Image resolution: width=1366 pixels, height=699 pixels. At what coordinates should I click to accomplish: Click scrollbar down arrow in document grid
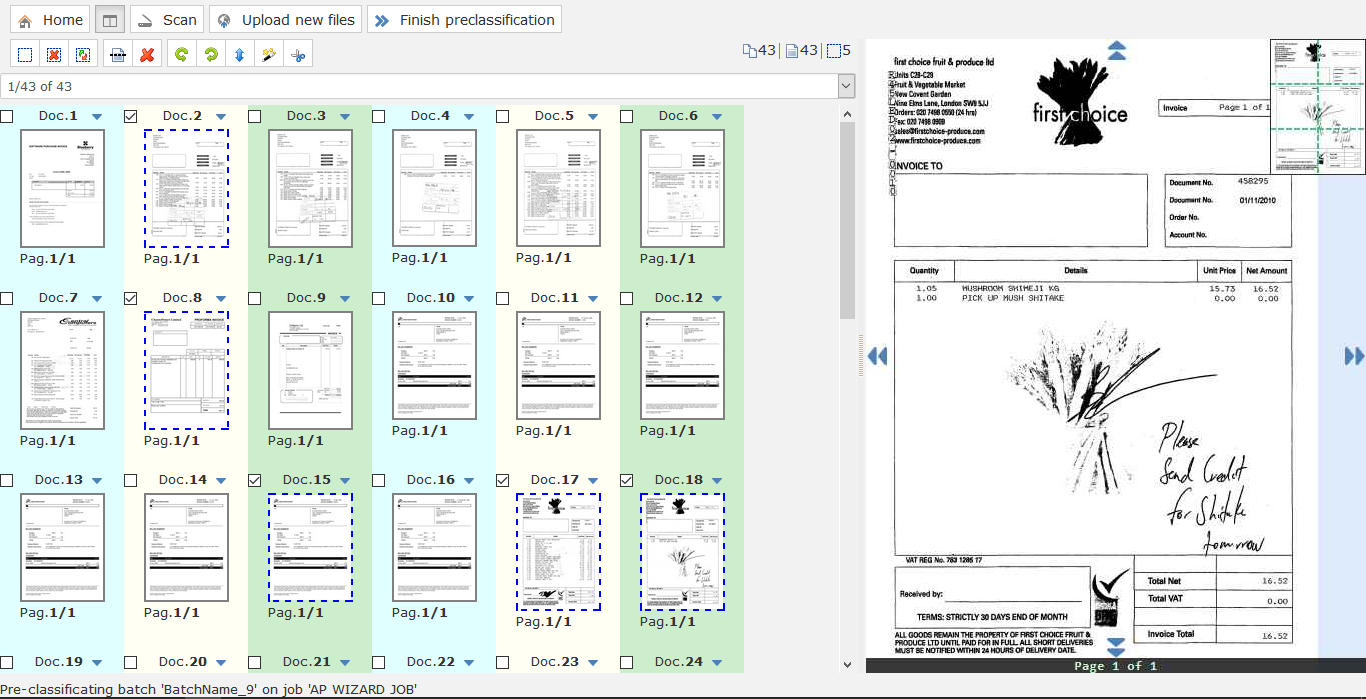tap(847, 664)
